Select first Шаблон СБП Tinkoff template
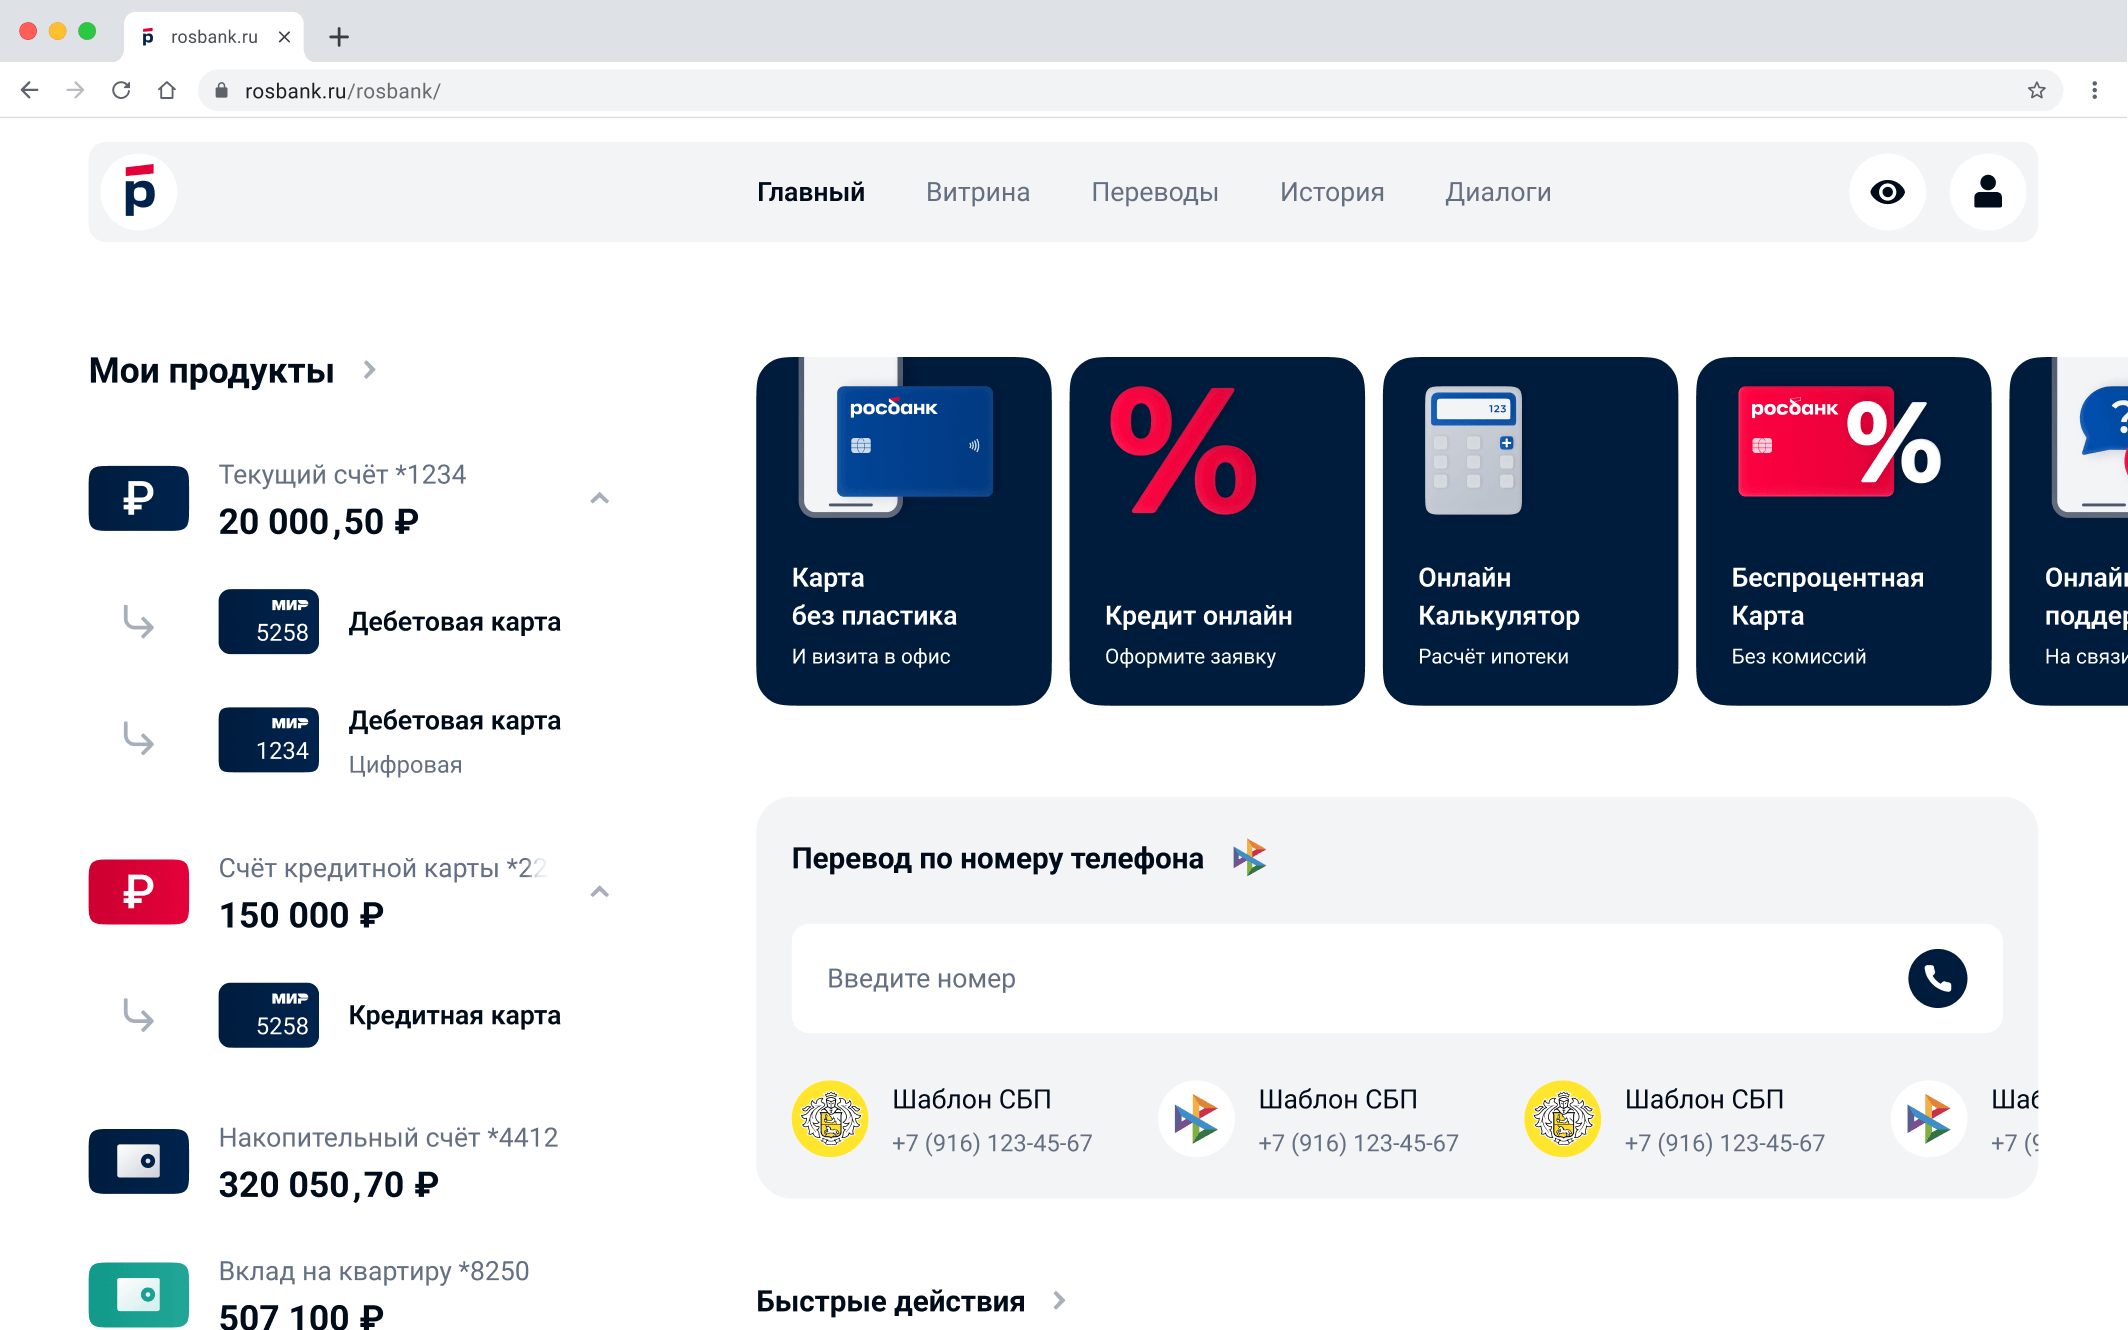The width and height of the screenshot is (2128, 1330). point(942,1119)
